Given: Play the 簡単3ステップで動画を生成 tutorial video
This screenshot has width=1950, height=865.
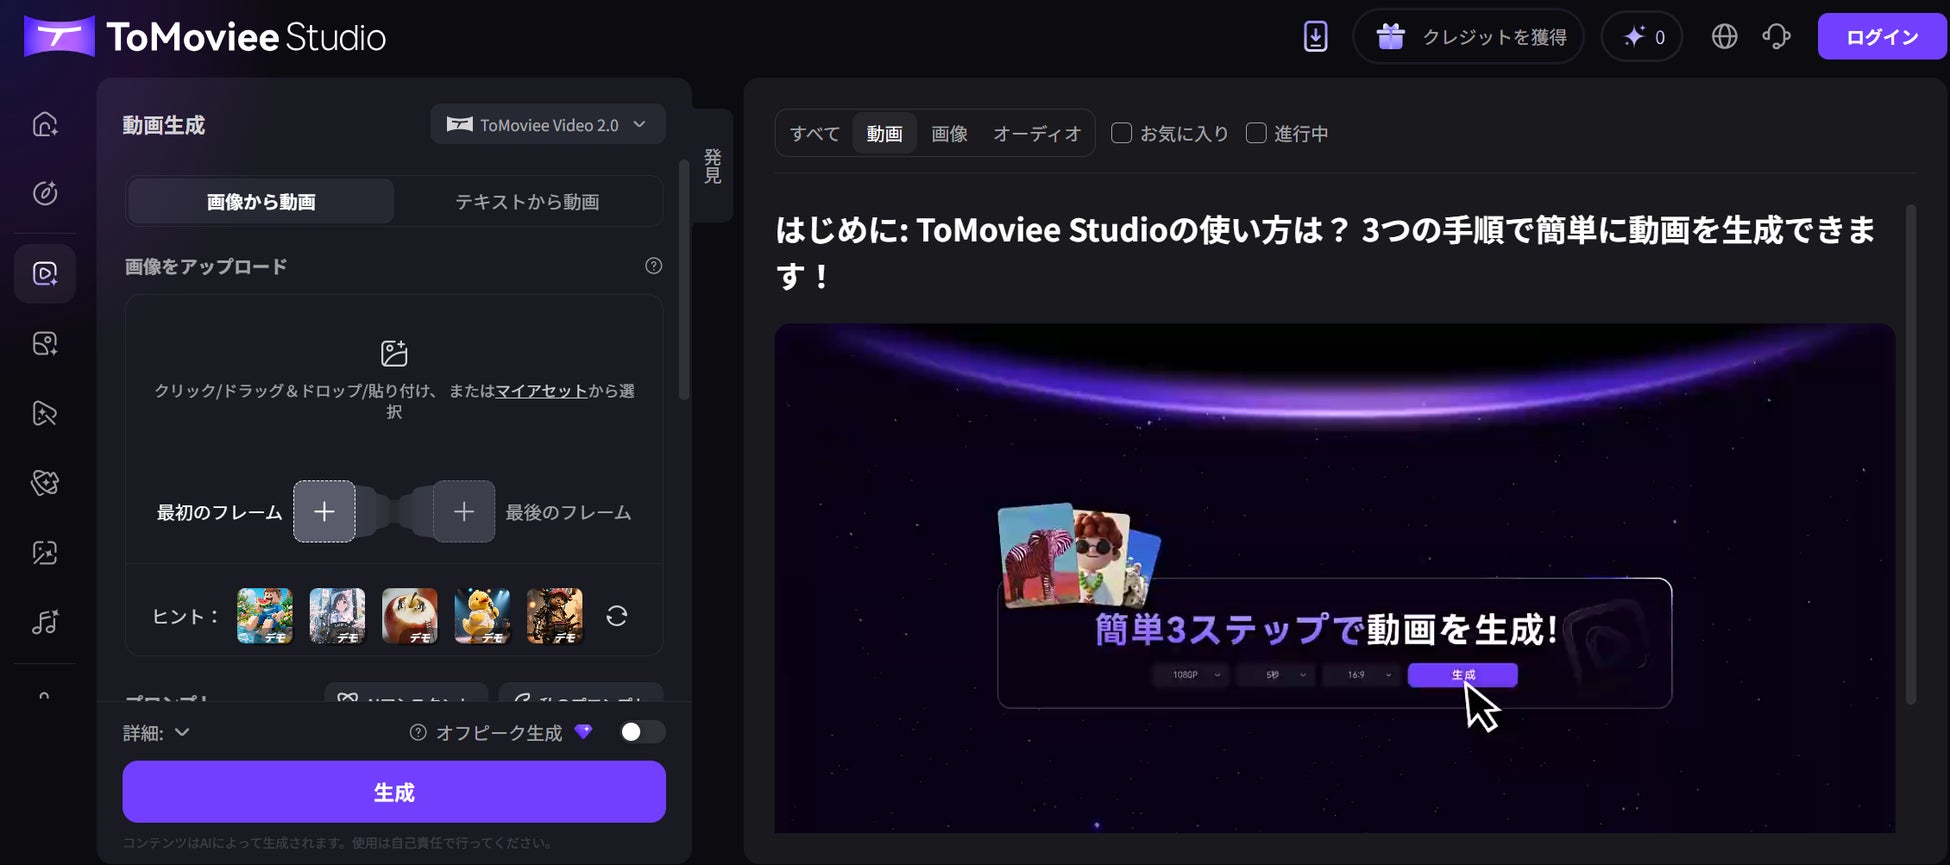Looking at the screenshot, I should 1335,578.
